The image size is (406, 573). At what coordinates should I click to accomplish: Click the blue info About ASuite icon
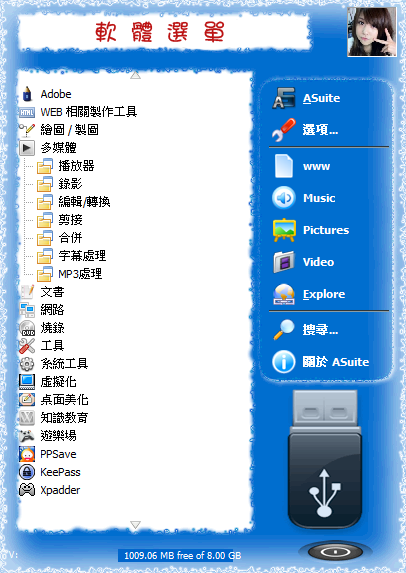point(284,362)
